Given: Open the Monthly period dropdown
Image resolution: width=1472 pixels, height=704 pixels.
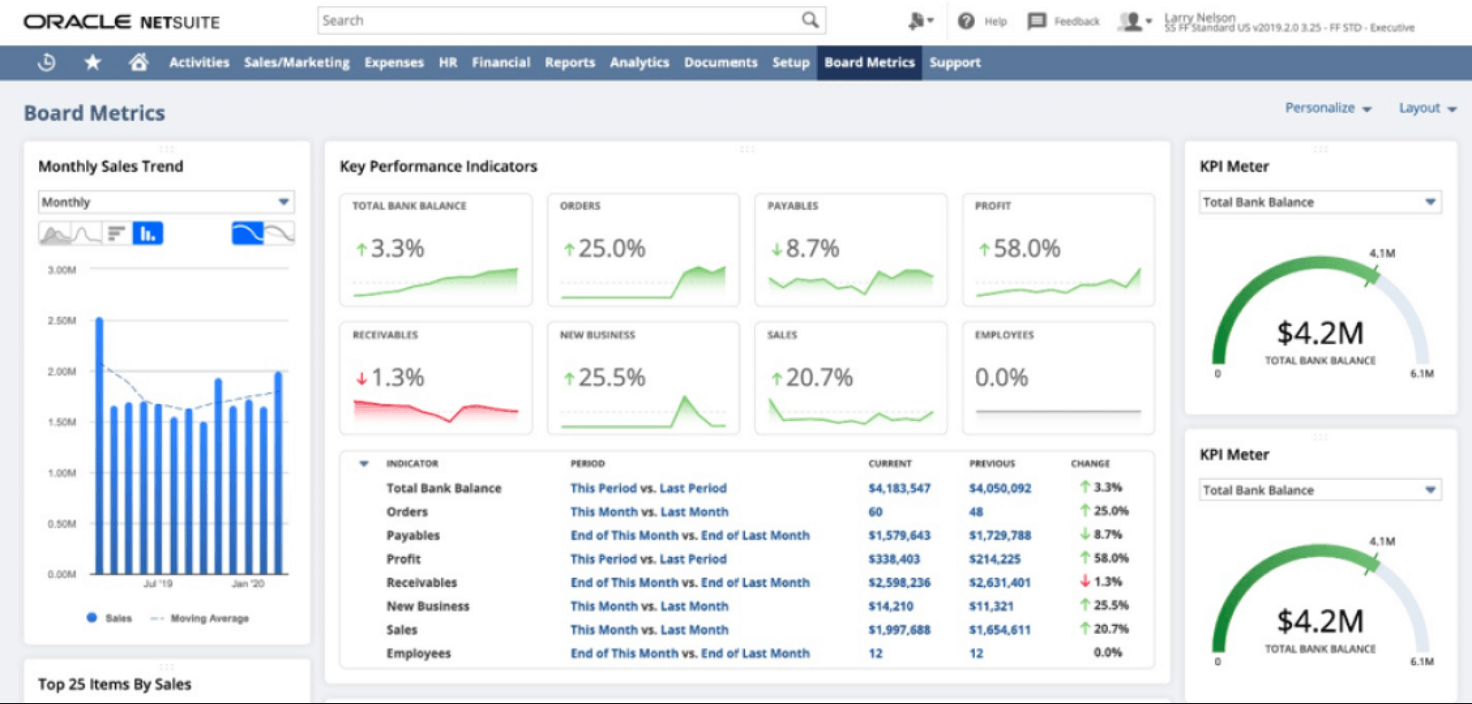Looking at the screenshot, I should [x=166, y=202].
